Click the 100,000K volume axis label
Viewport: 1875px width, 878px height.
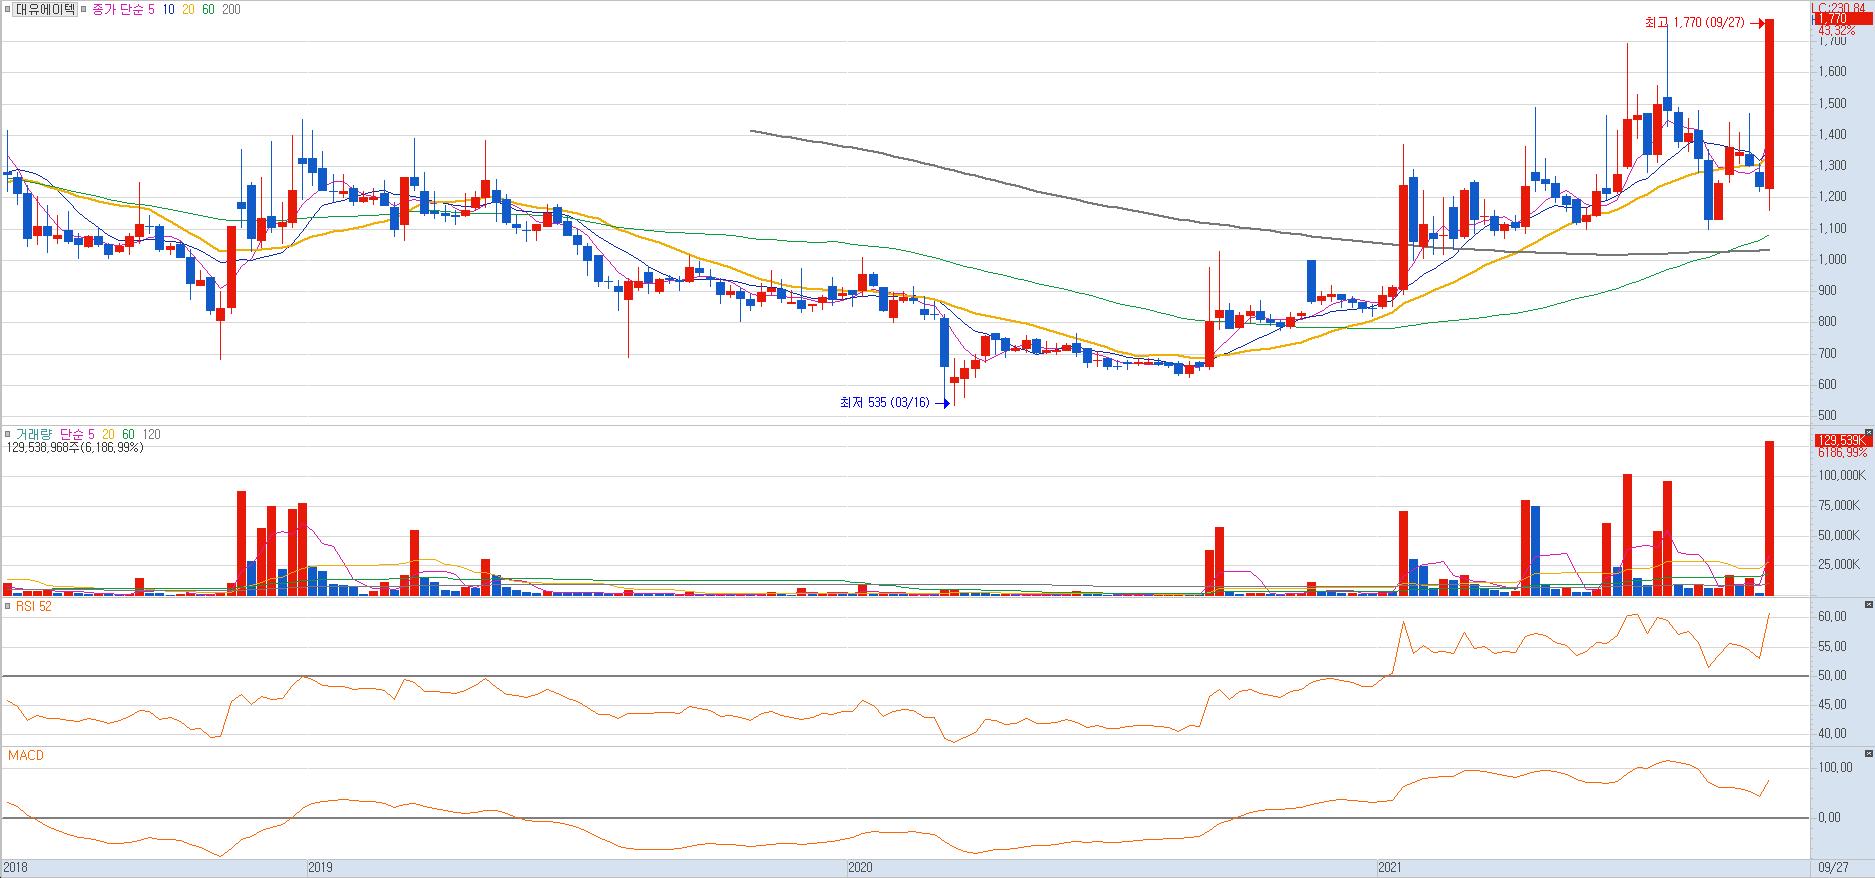click(1841, 476)
